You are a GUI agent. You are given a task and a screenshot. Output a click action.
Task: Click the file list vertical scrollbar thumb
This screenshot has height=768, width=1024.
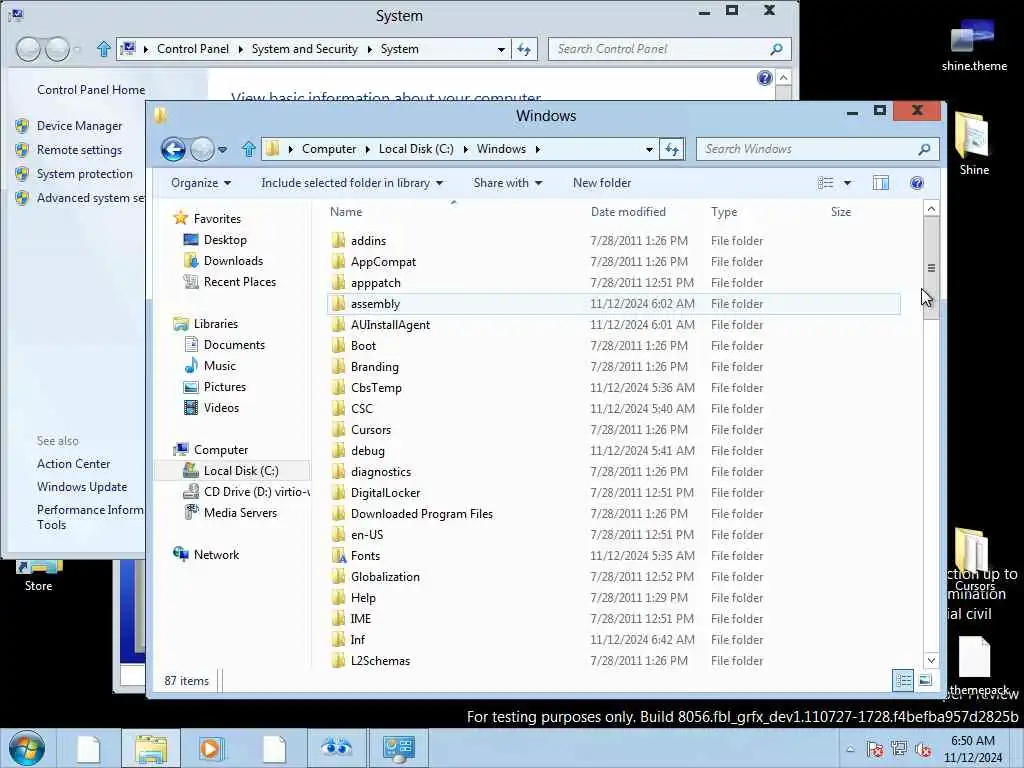[931, 268]
